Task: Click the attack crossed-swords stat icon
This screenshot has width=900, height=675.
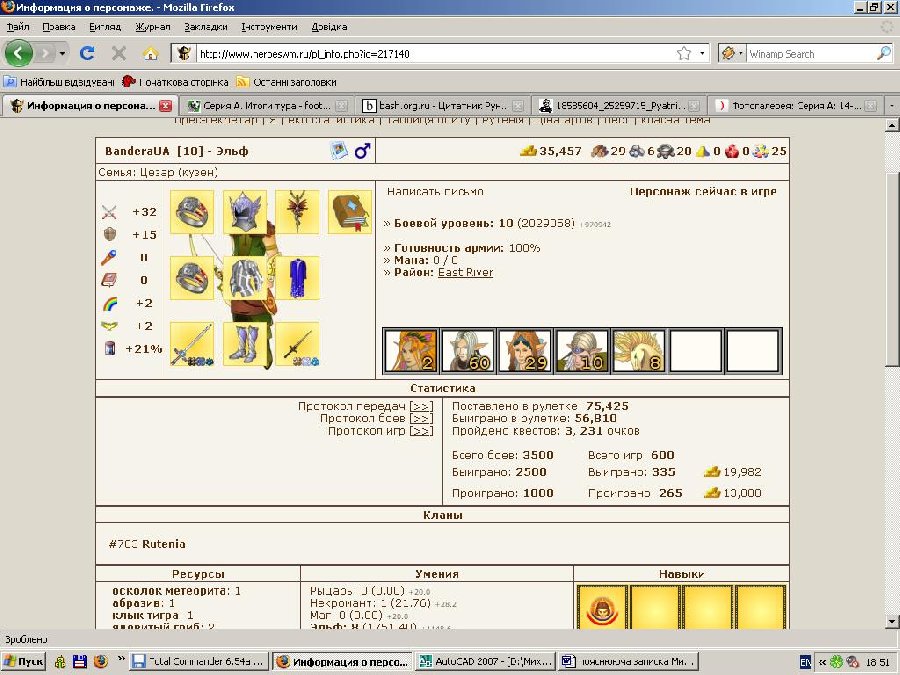Action: click(x=109, y=212)
